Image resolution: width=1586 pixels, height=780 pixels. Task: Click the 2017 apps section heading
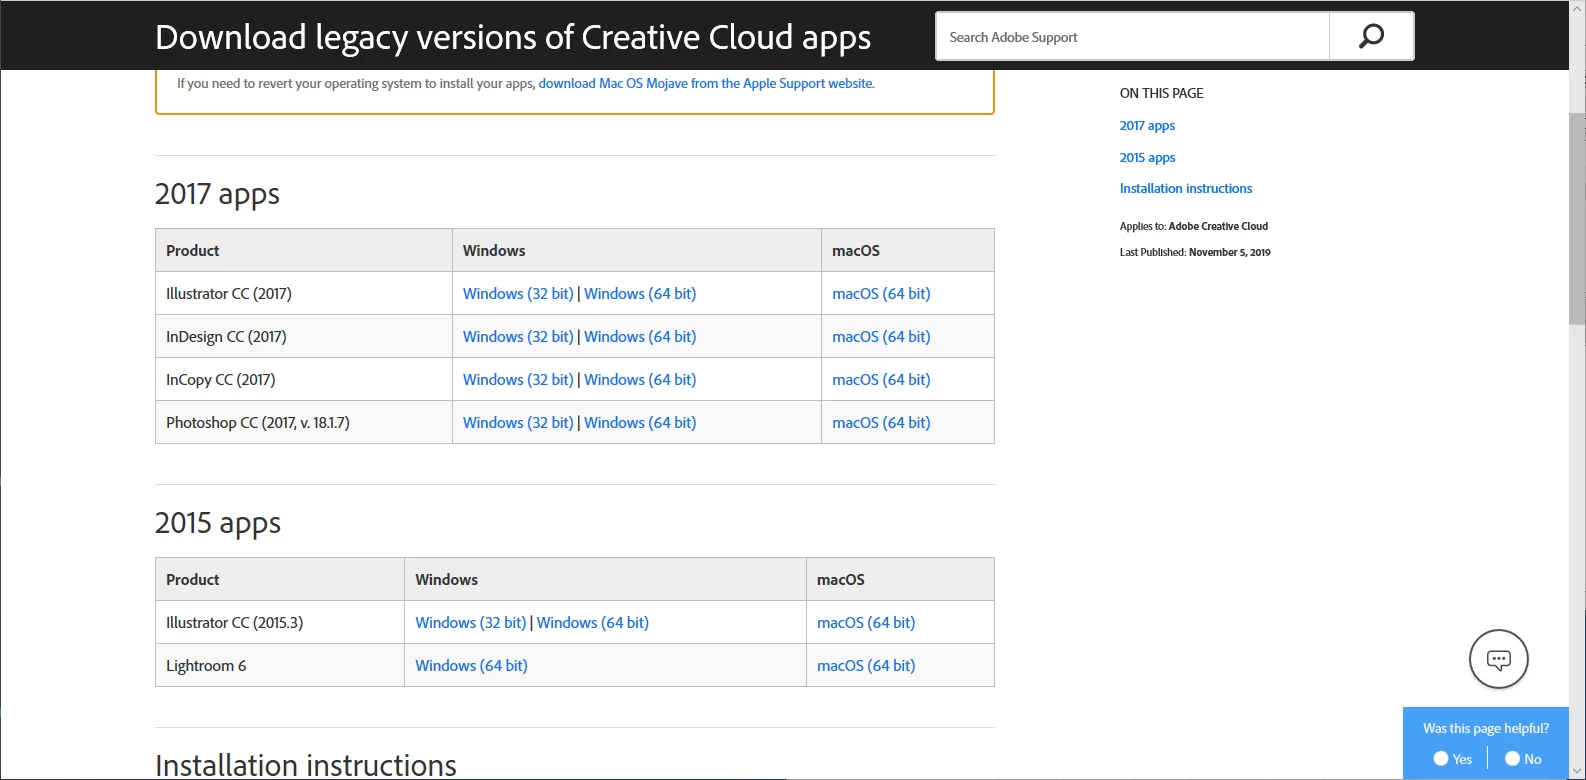click(x=217, y=194)
